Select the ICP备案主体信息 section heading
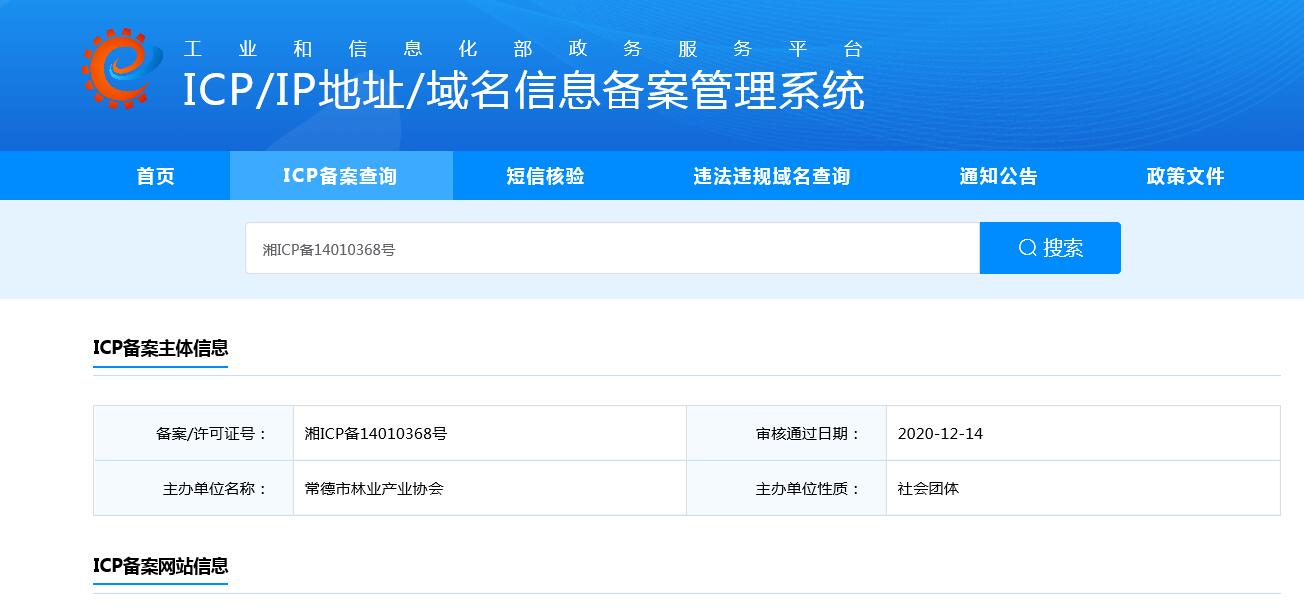This screenshot has width=1304, height=610. [x=161, y=348]
